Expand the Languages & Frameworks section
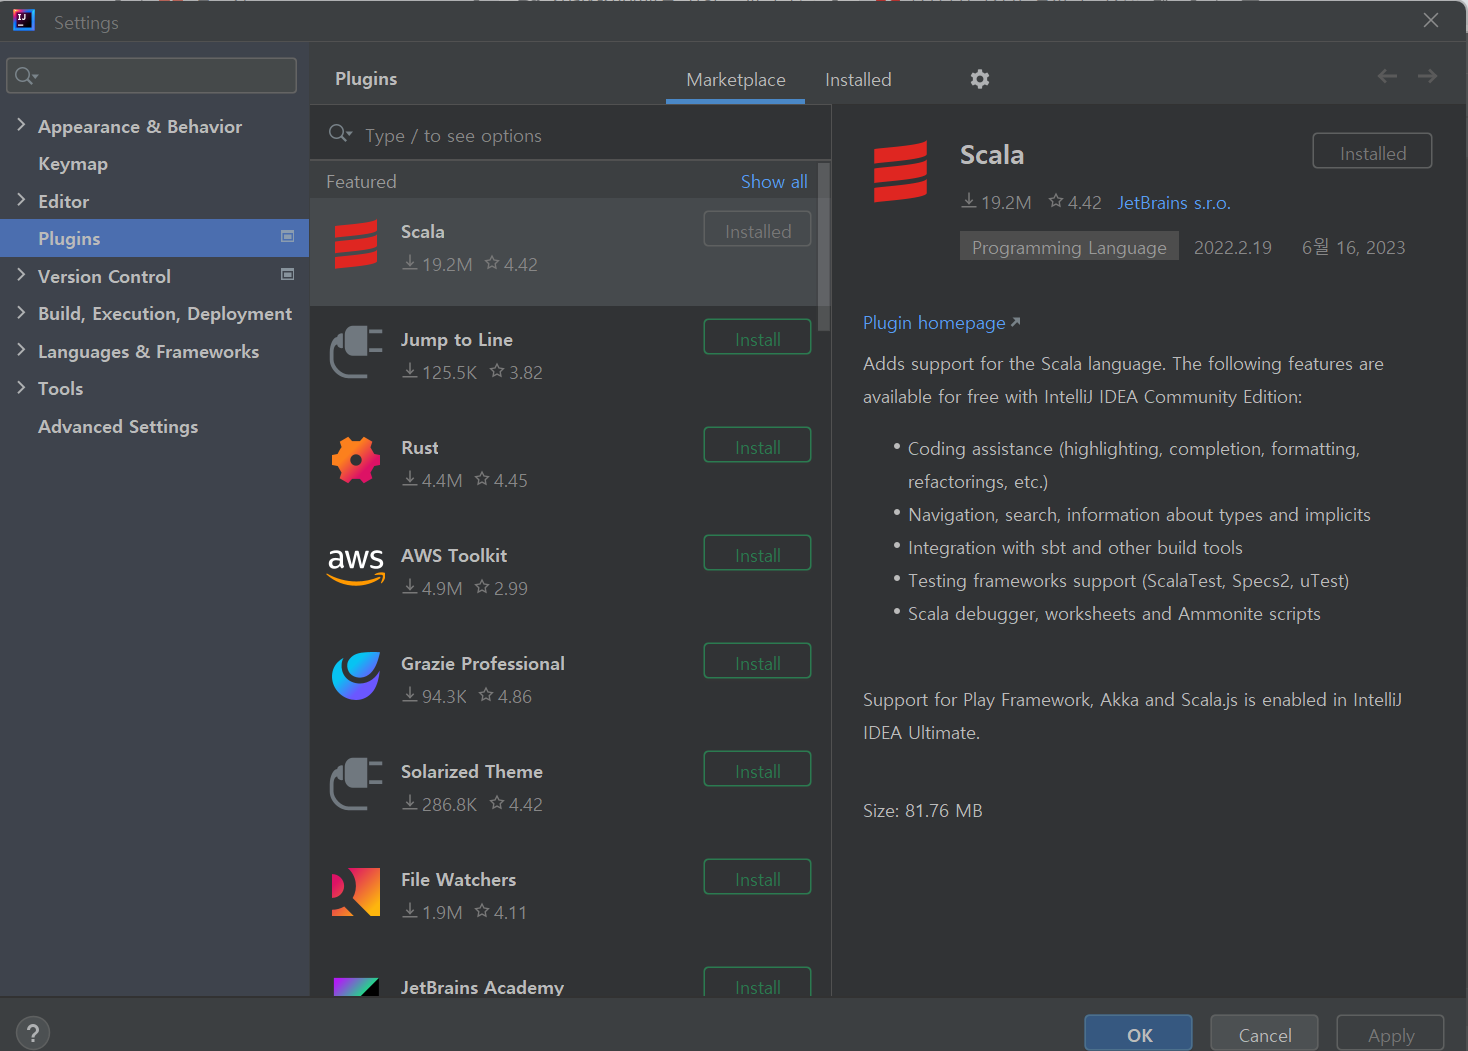 [x=21, y=350]
